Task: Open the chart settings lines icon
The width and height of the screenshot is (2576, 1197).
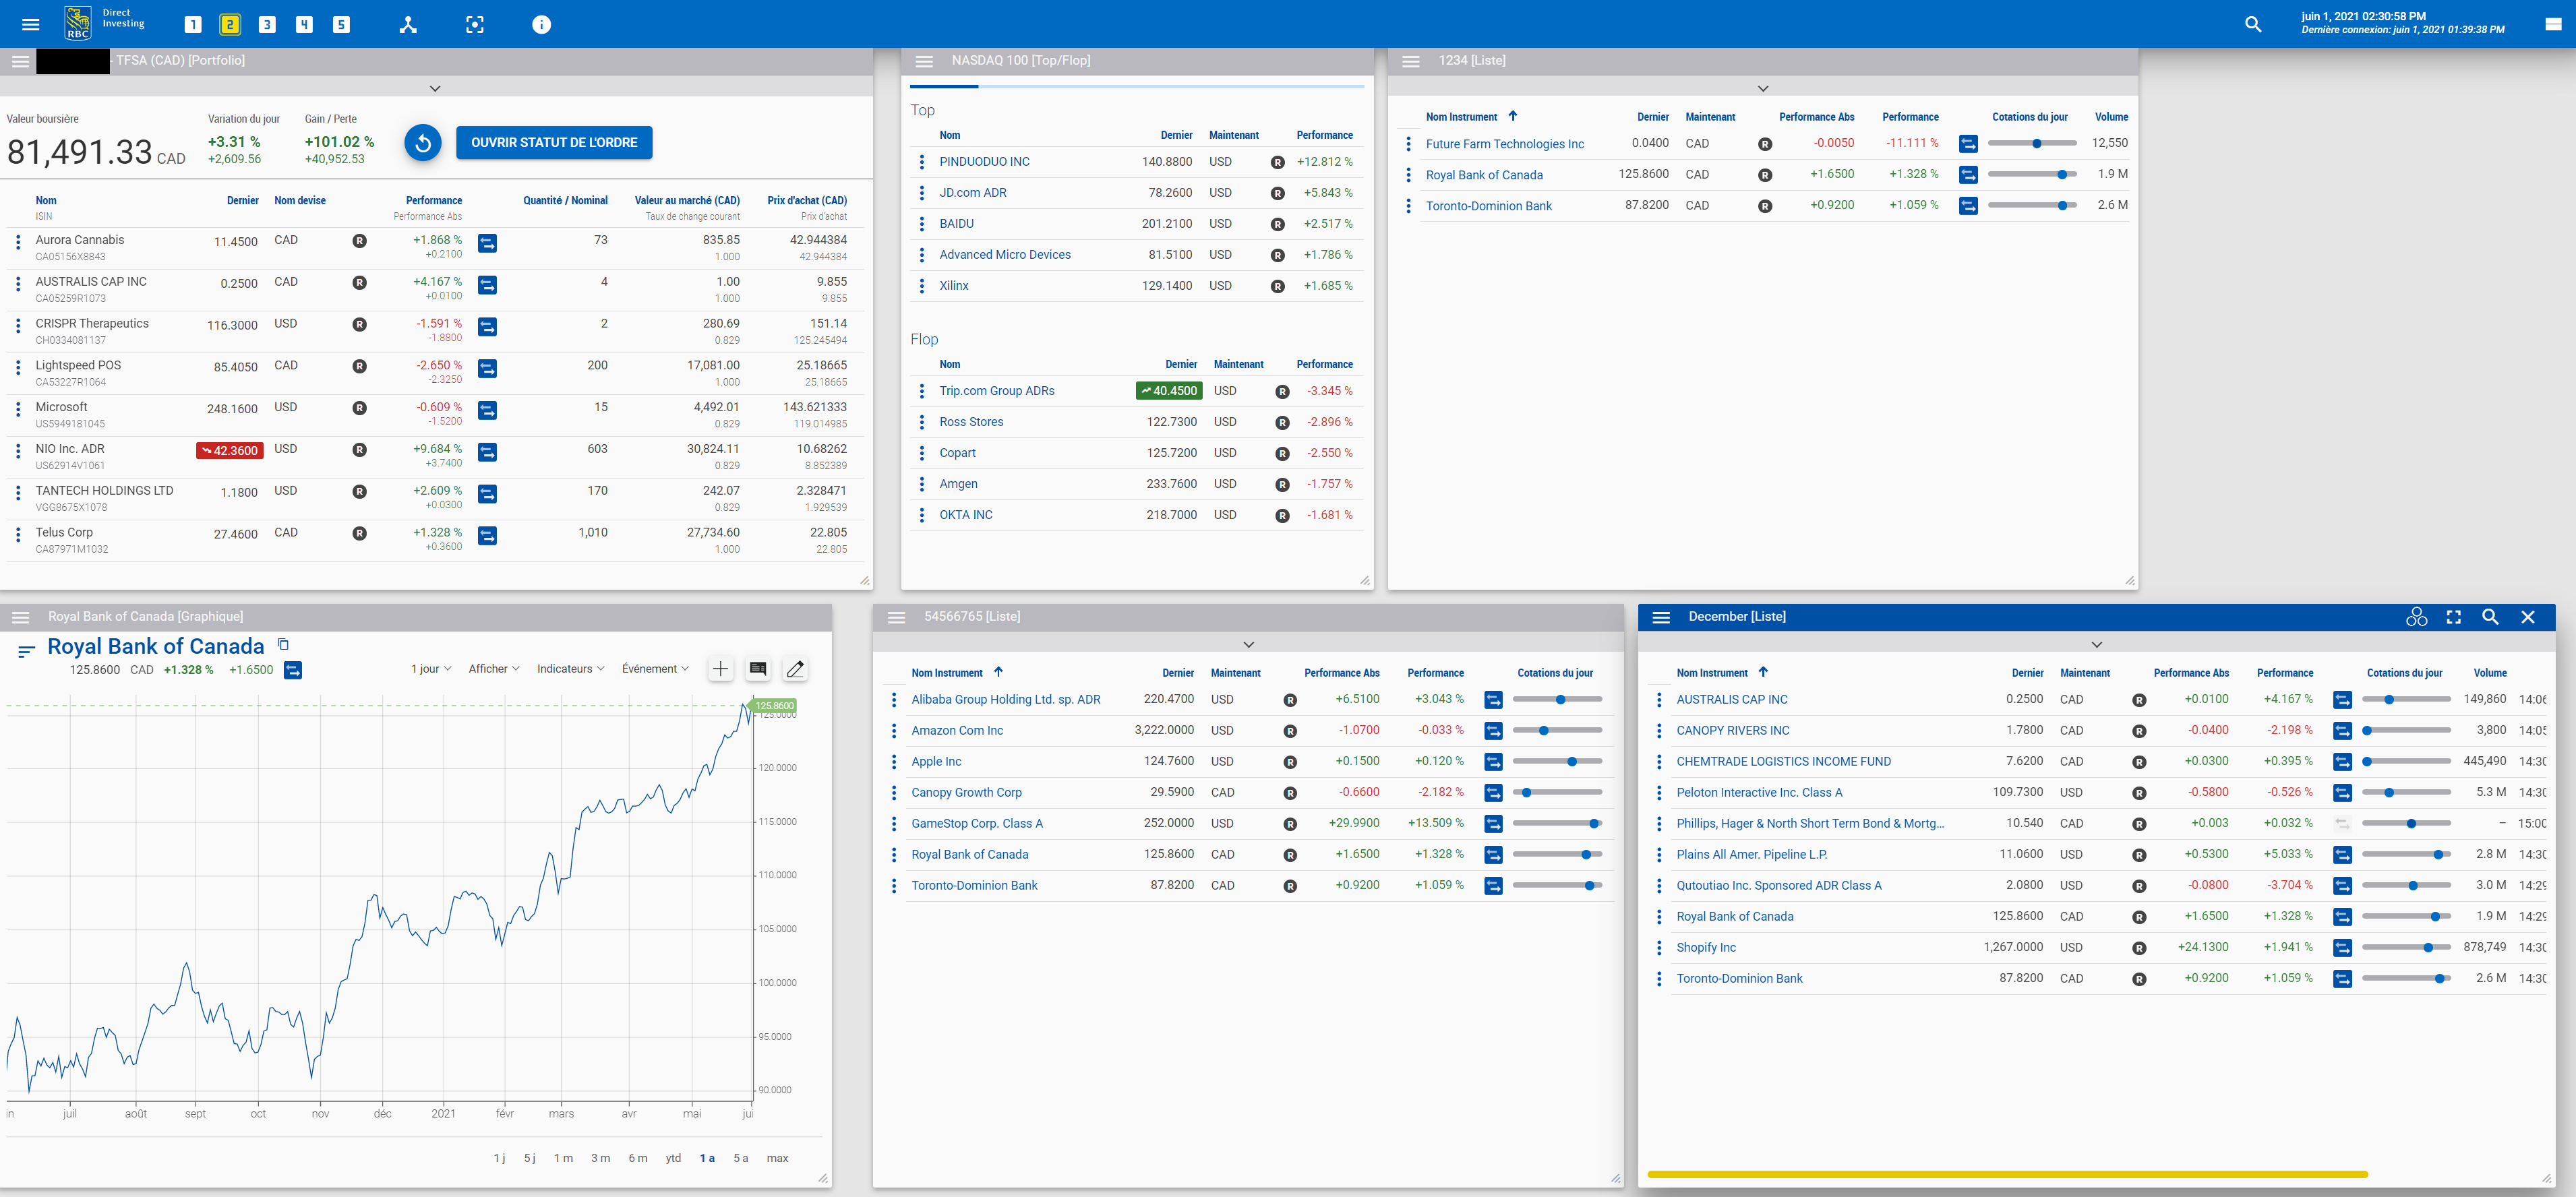Action: click(27, 651)
